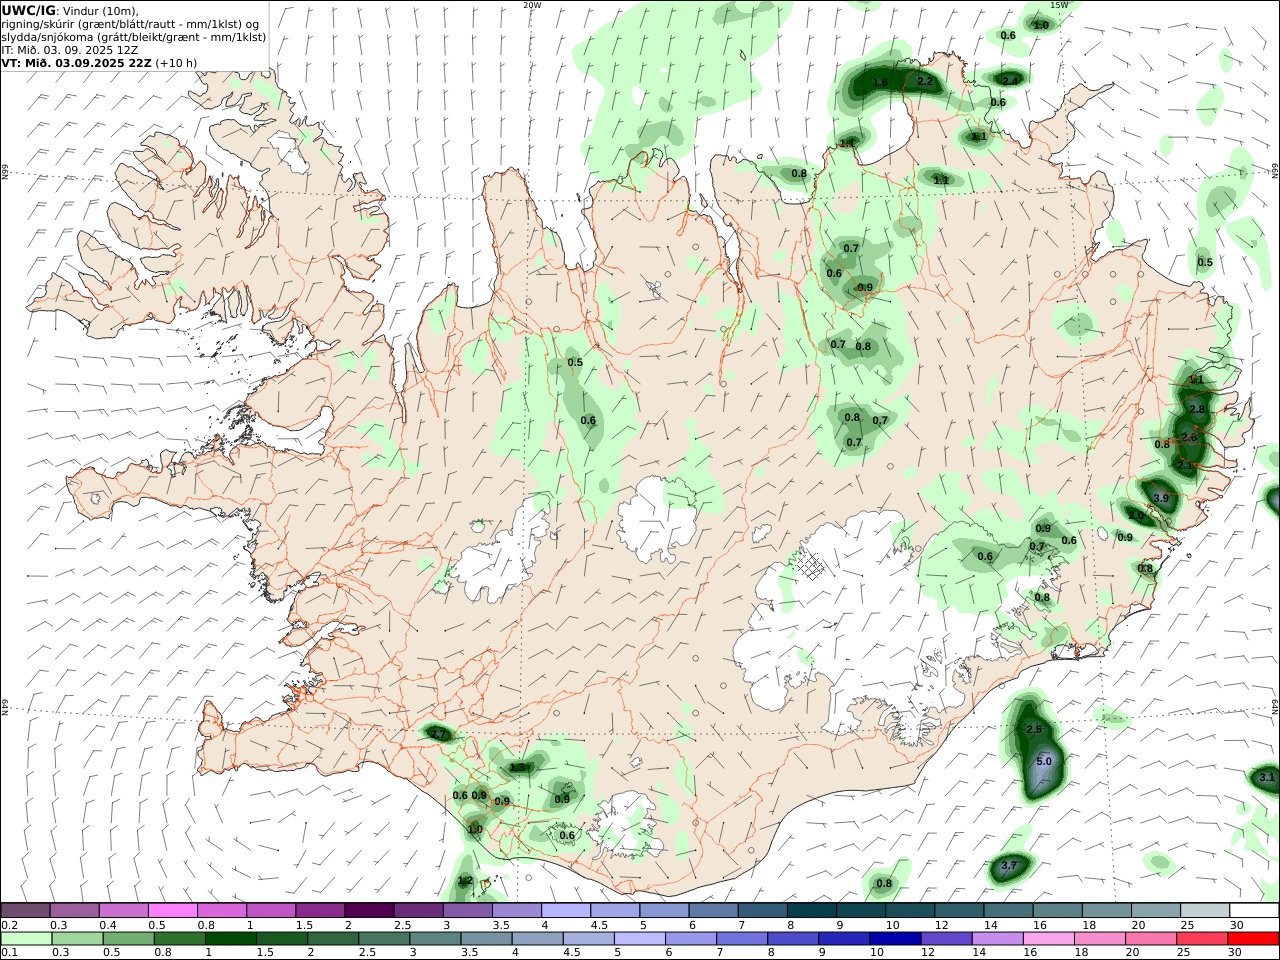
Task: Pick the darkest green swatch in lower legend
Action: [230, 939]
